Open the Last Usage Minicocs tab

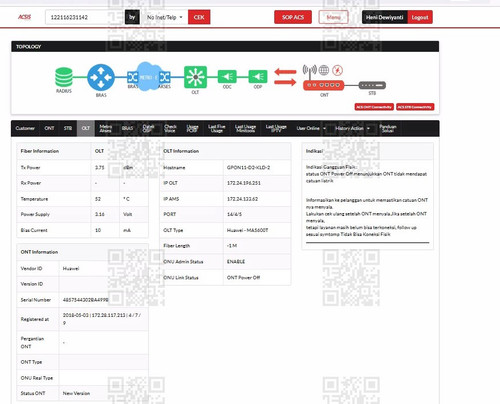tap(245, 128)
